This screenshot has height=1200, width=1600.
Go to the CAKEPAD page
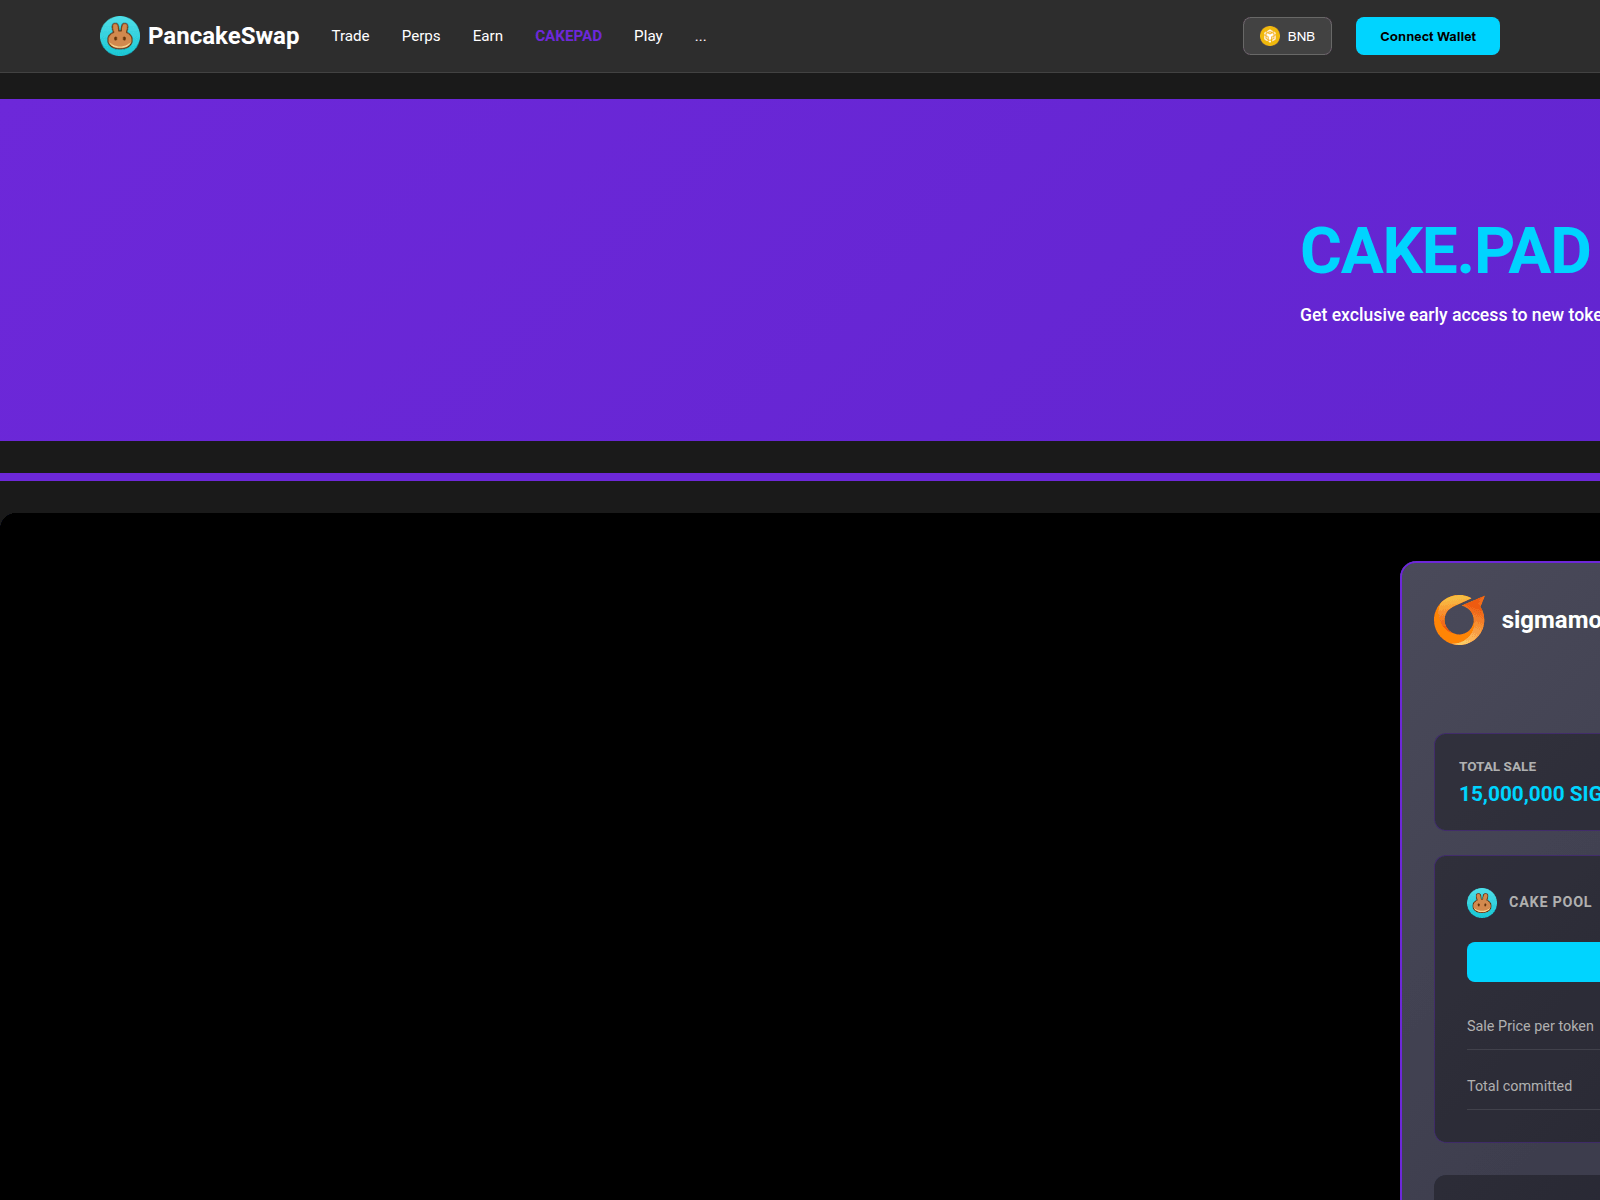click(x=568, y=36)
